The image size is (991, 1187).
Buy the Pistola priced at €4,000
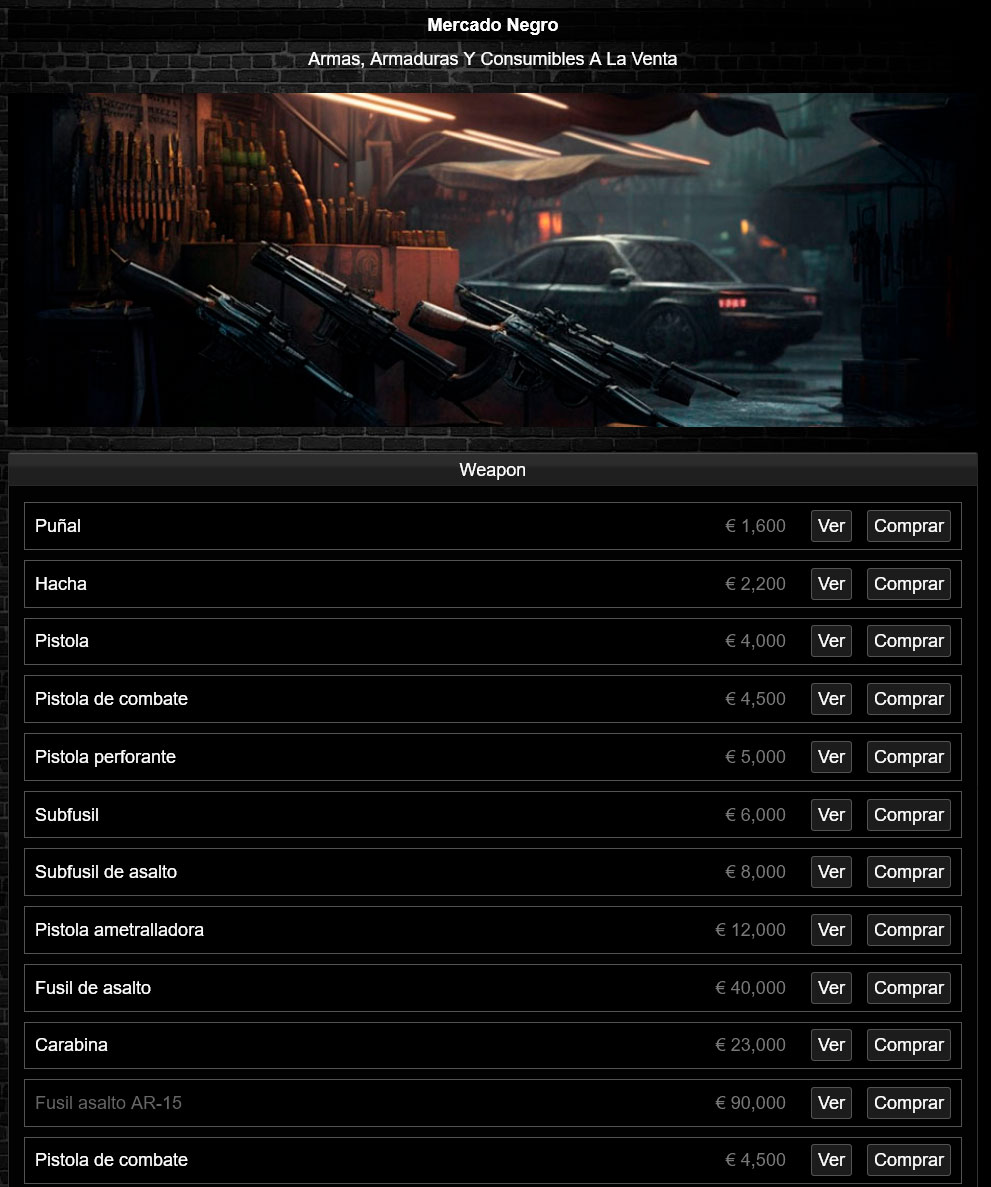point(908,641)
